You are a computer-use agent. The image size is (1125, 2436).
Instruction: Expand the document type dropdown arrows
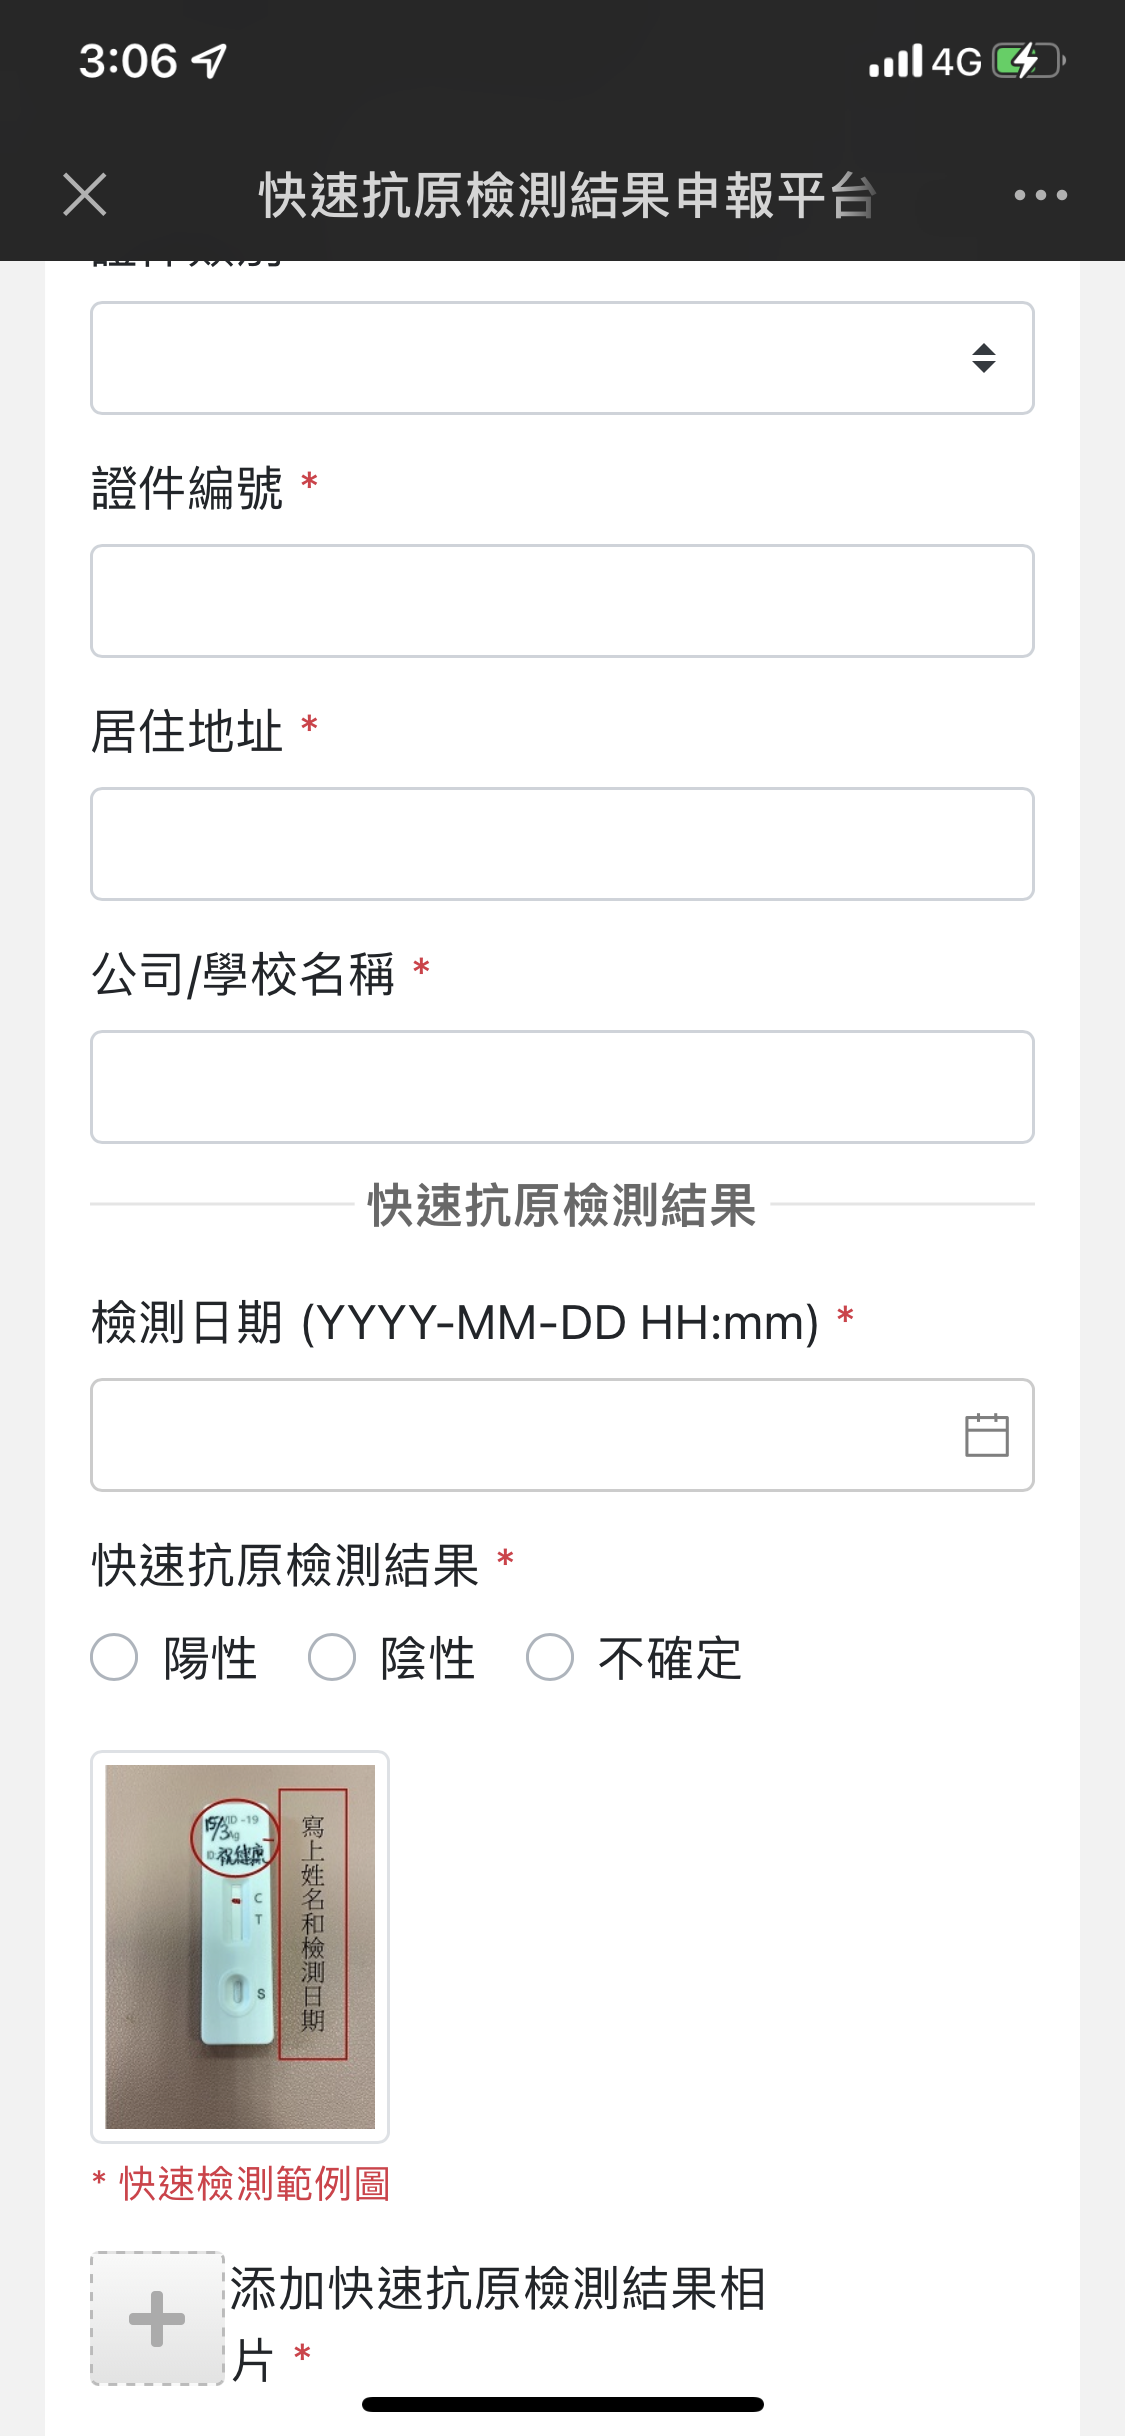coord(984,358)
